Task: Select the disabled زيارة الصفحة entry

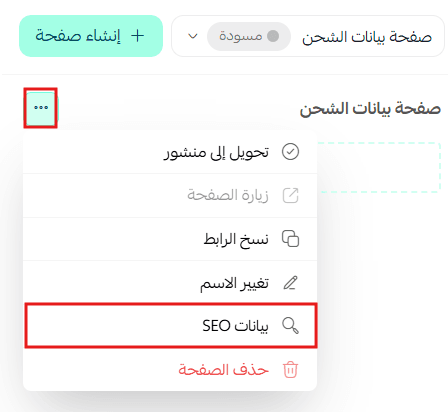Action: tap(170, 195)
